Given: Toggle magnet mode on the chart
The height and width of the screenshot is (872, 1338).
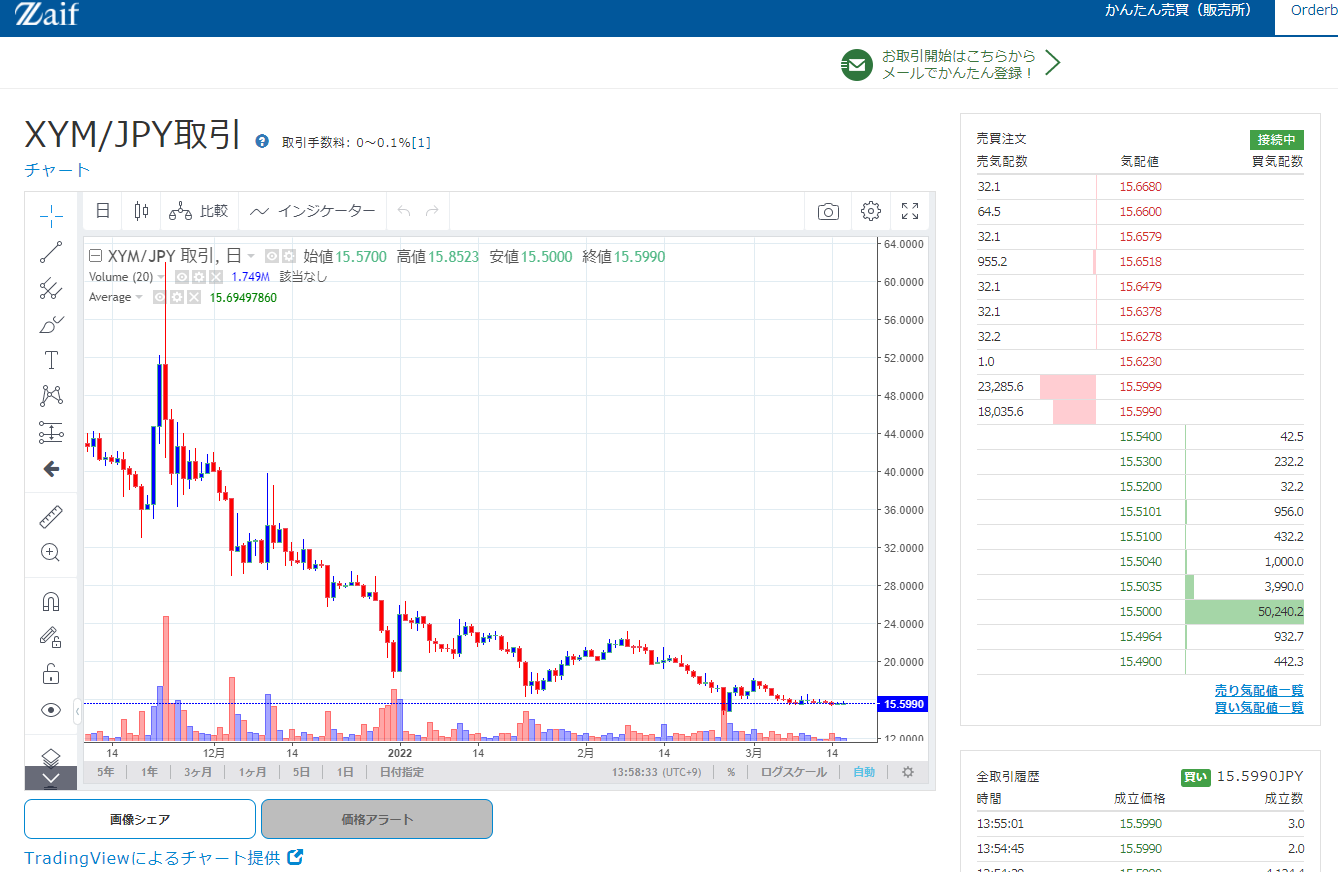Looking at the screenshot, I should click(51, 601).
